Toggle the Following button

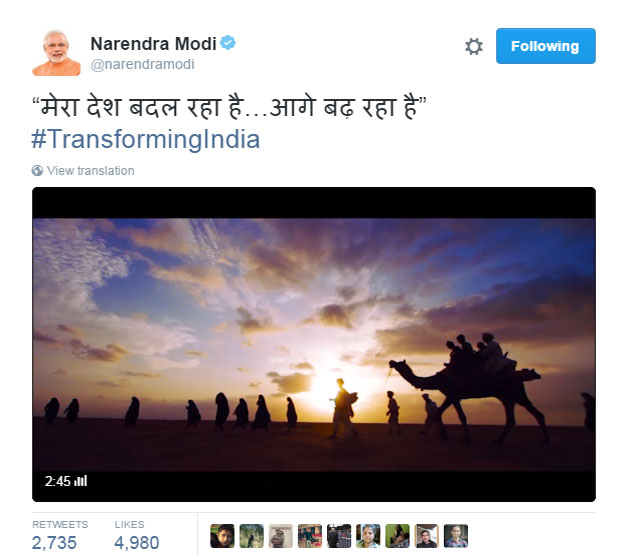pyautogui.click(x=546, y=46)
